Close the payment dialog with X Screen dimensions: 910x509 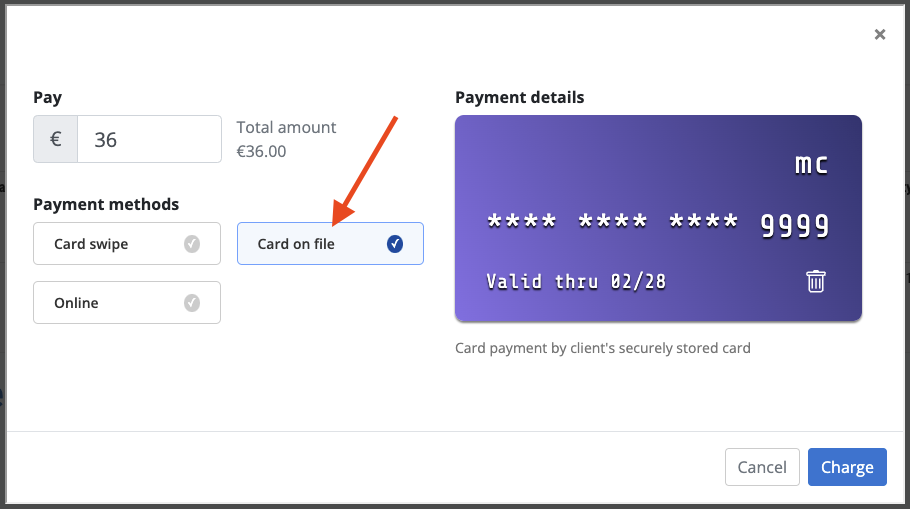(880, 34)
